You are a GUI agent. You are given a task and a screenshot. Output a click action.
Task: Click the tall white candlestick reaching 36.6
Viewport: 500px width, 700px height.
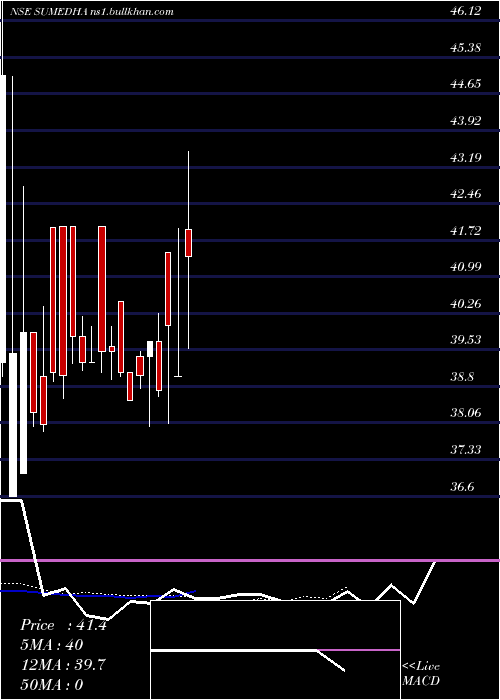click(13, 425)
